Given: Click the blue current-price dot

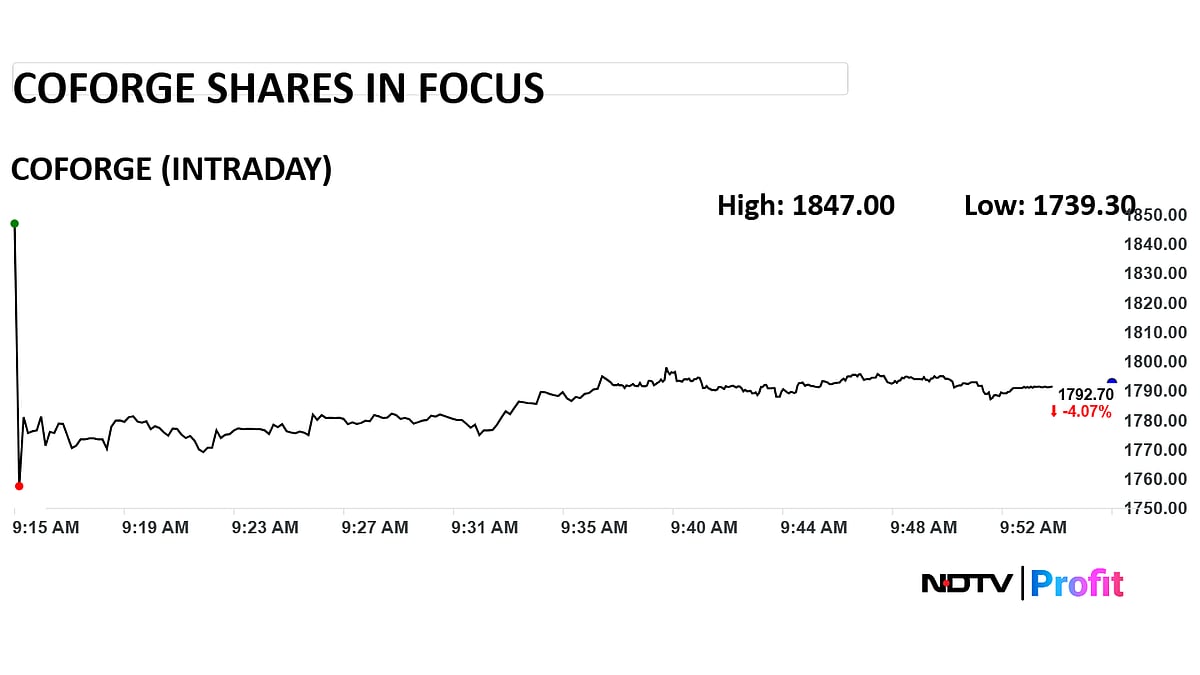Looking at the screenshot, I should click(x=1112, y=382).
